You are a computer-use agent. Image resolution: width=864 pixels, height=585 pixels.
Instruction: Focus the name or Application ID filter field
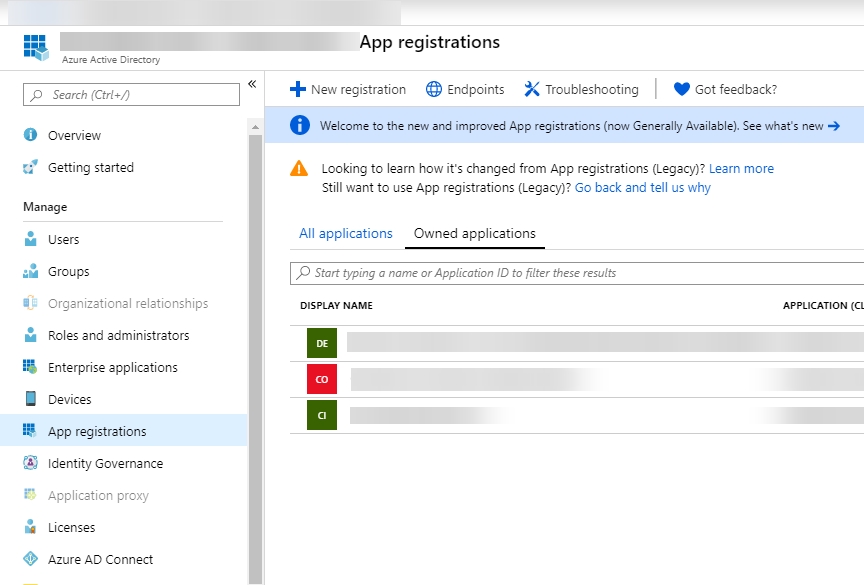pyautogui.click(x=577, y=273)
